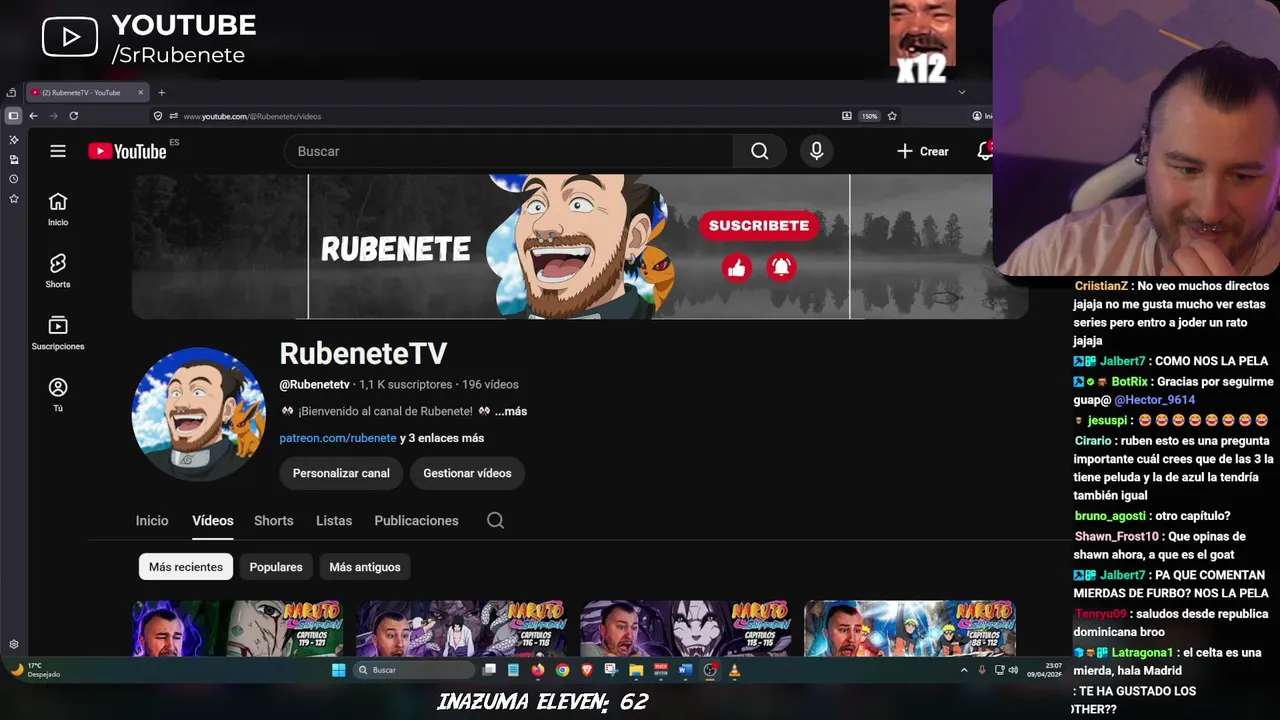This screenshot has width=1280, height=720.
Task: Click the @Hector_9614 mention in chat
Action: tap(1155, 400)
